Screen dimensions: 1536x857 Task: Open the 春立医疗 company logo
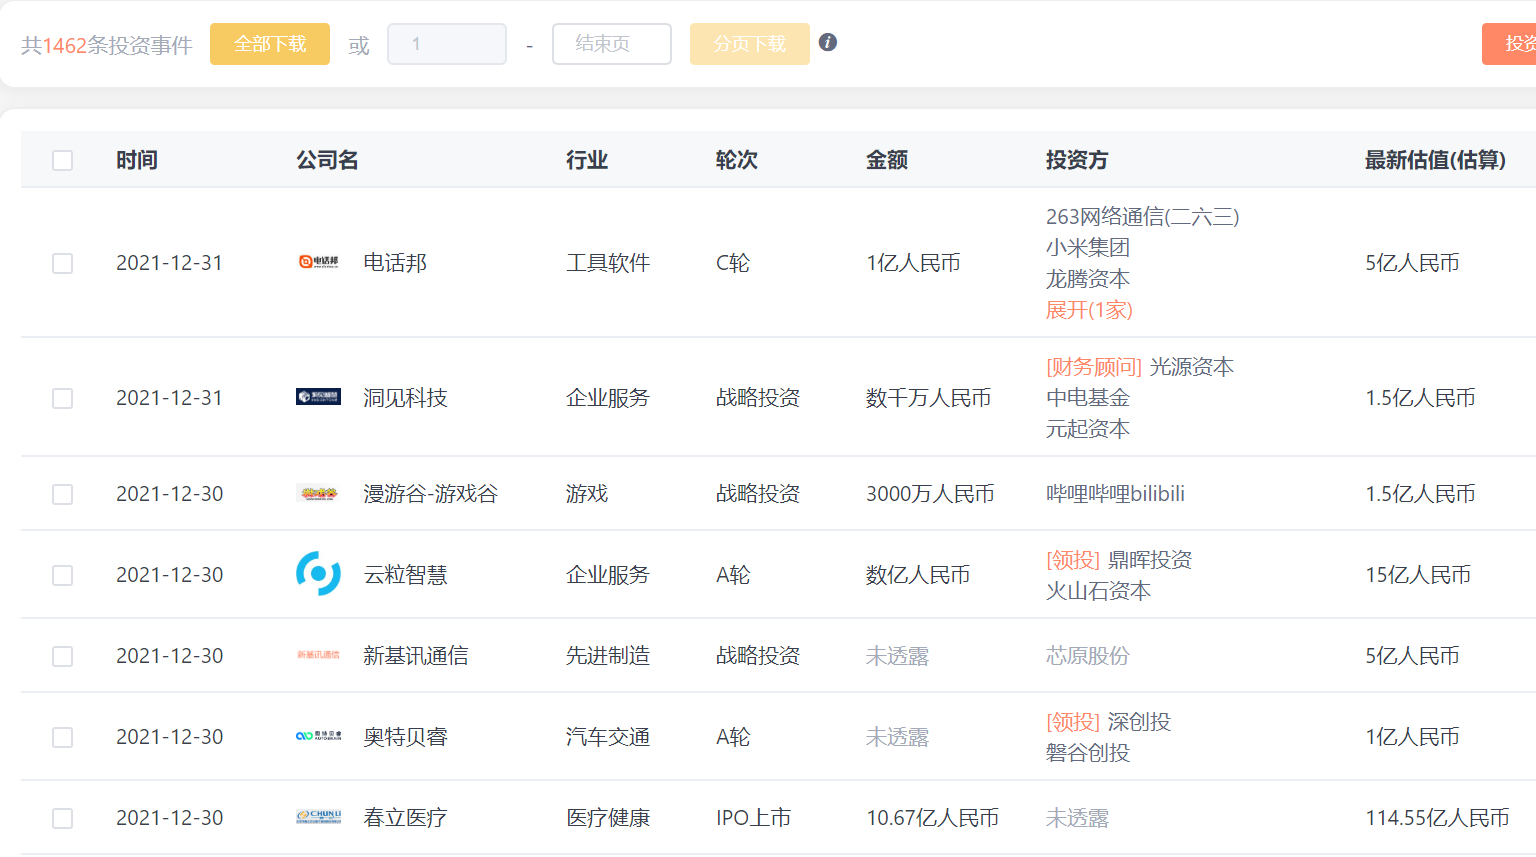319,817
